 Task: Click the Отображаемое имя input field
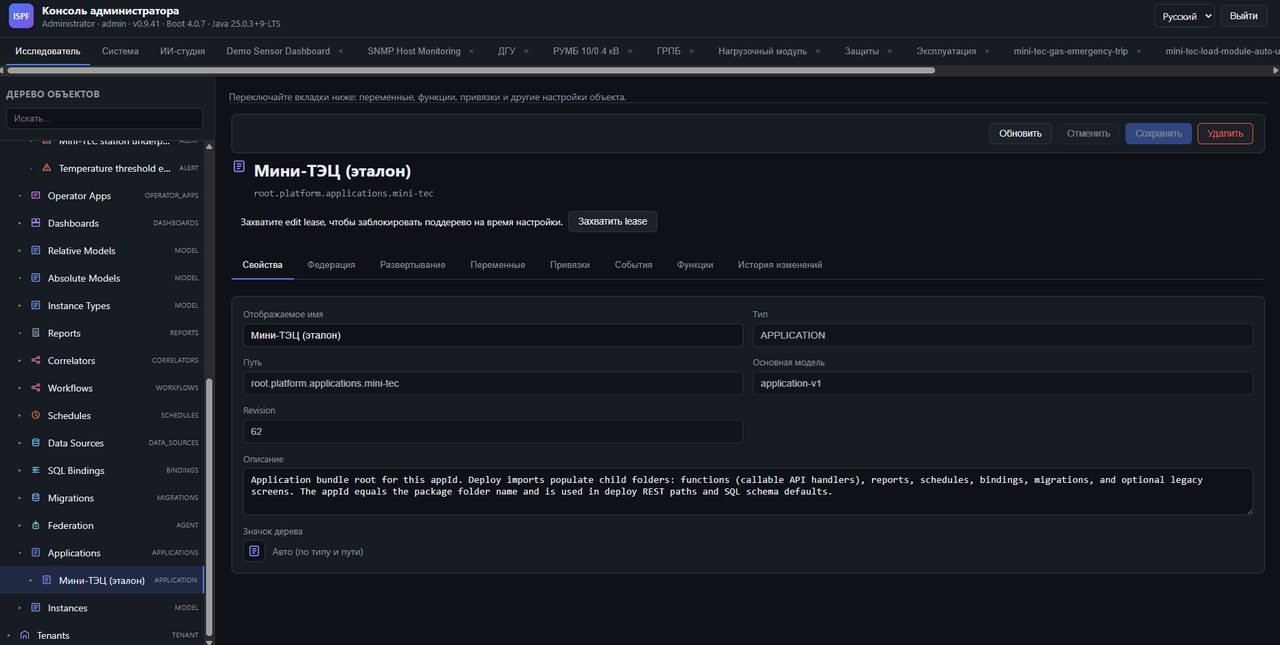(493, 335)
